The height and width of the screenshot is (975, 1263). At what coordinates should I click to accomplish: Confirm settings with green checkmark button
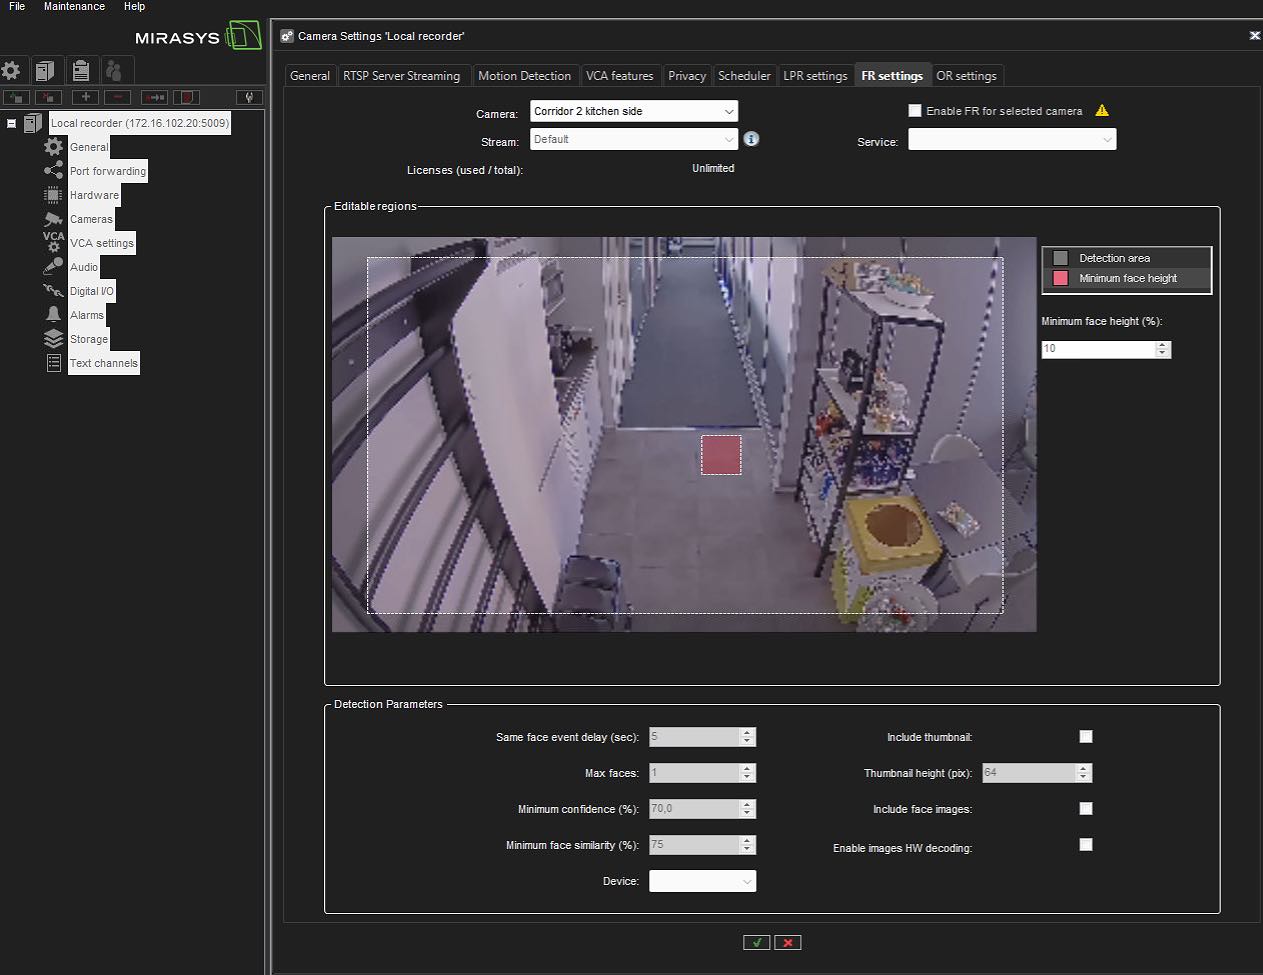click(x=757, y=942)
